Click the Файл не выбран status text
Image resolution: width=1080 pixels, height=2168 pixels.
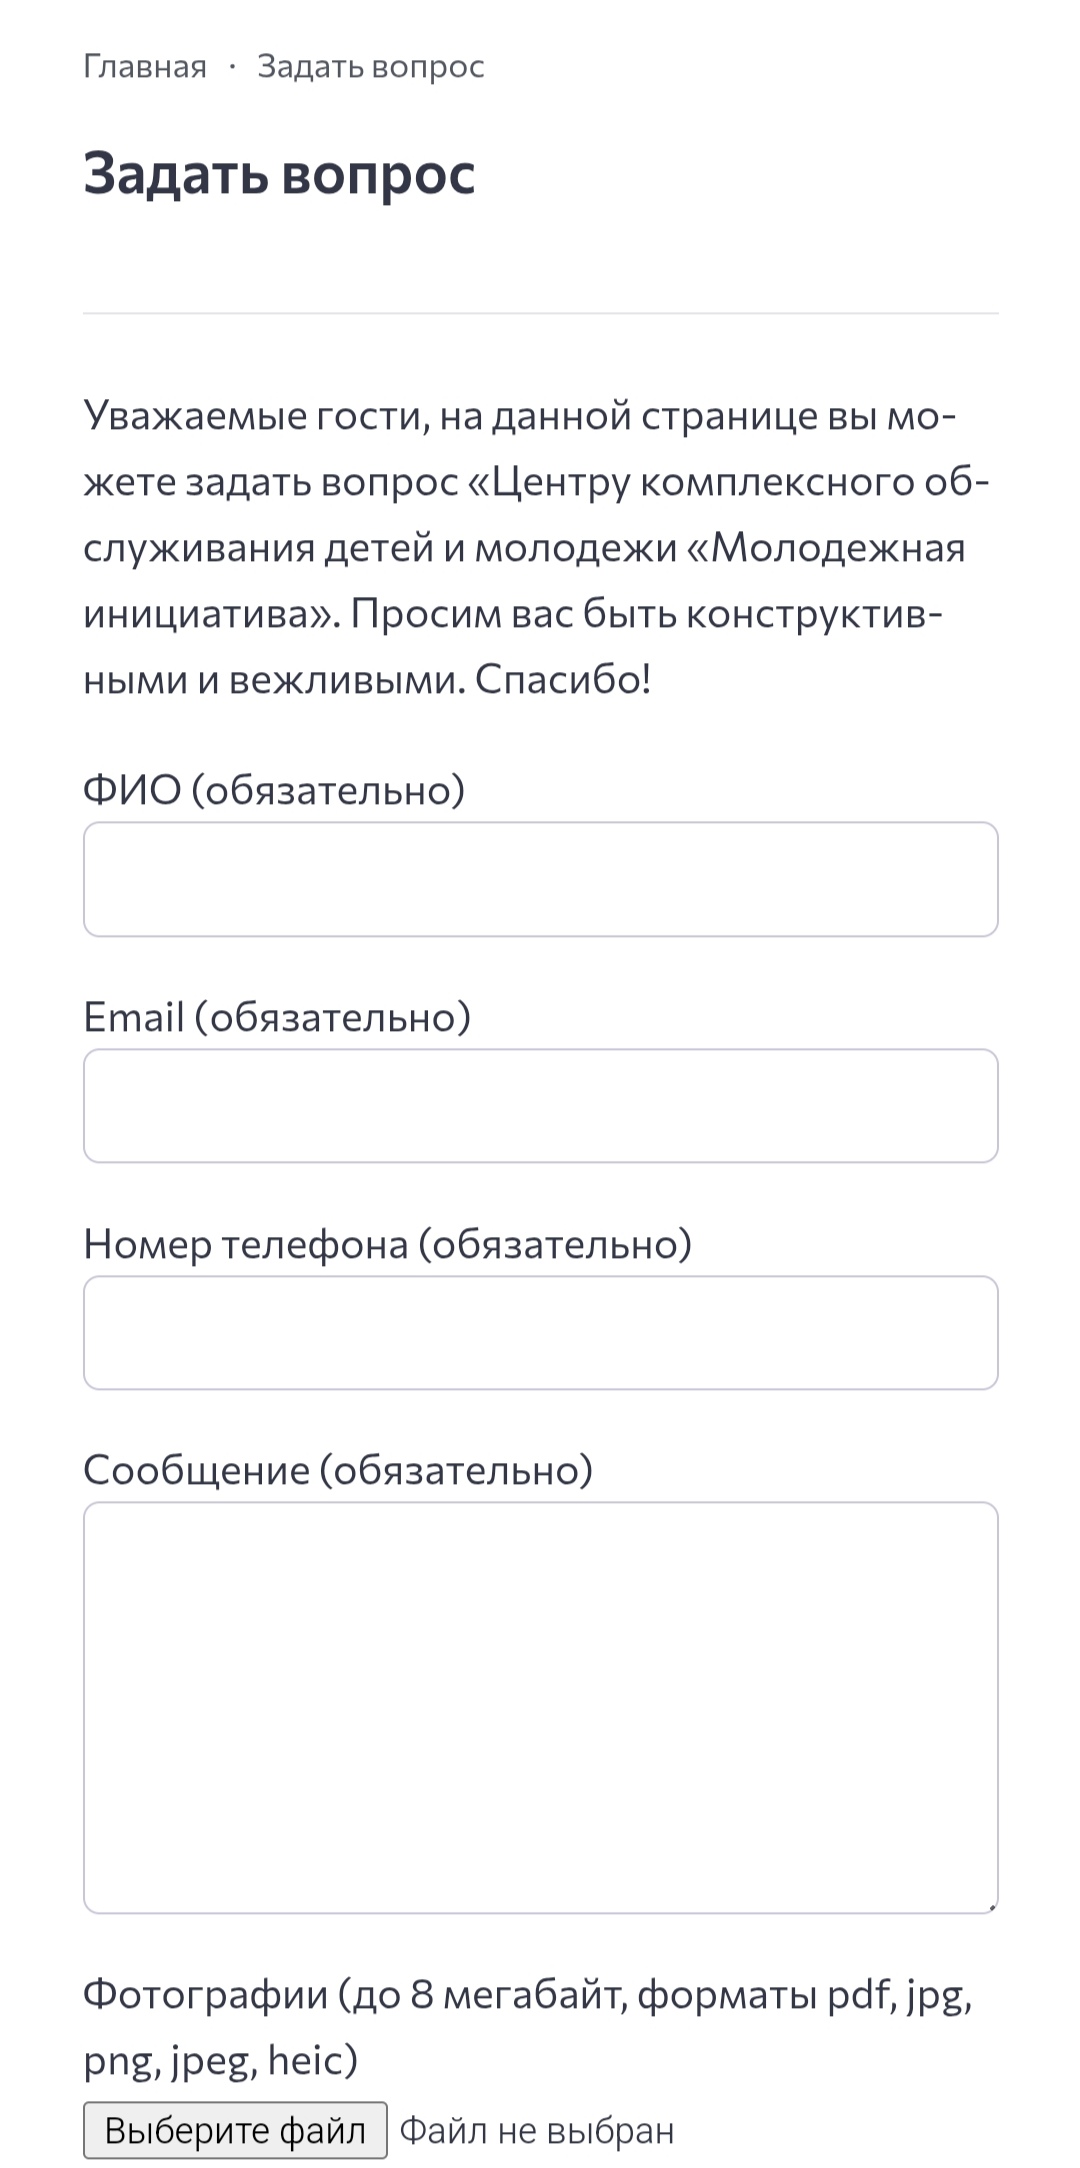pyautogui.click(x=537, y=2131)
